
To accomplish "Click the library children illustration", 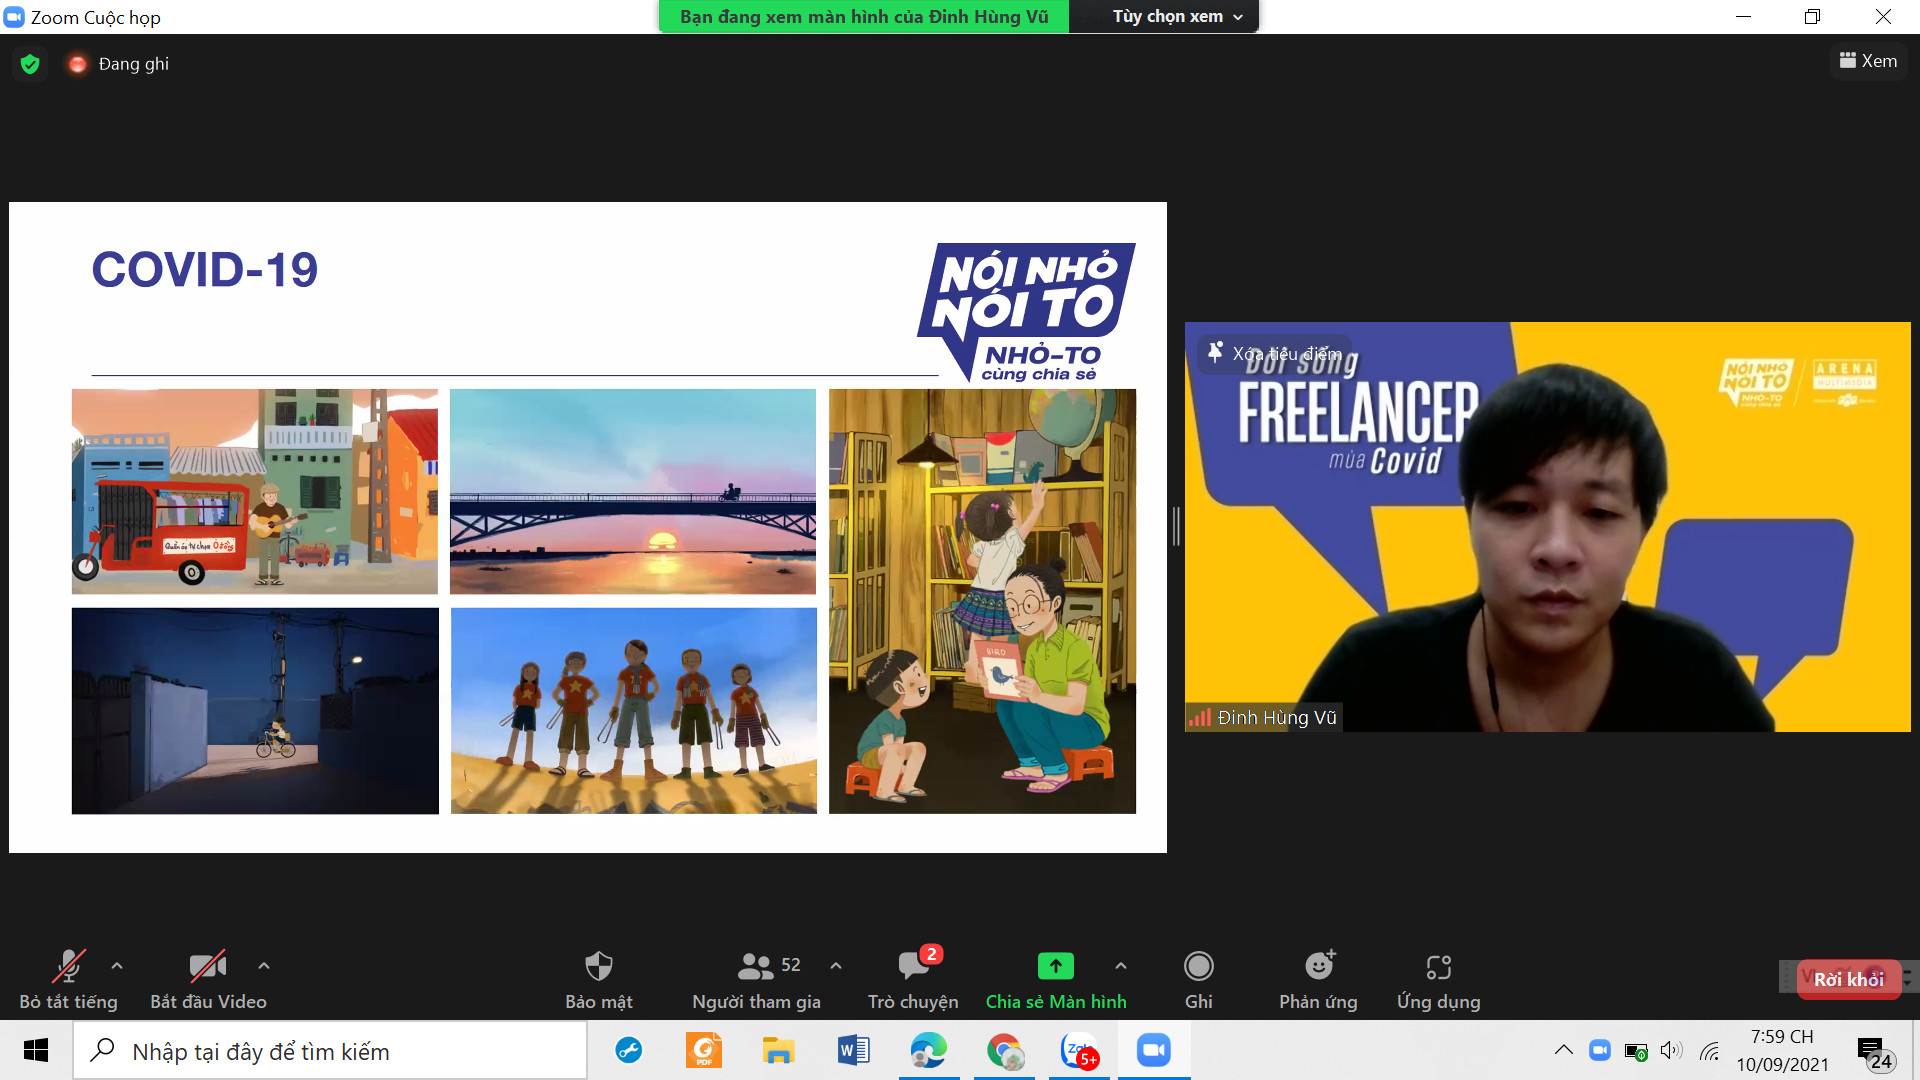I will coord(982,601).
